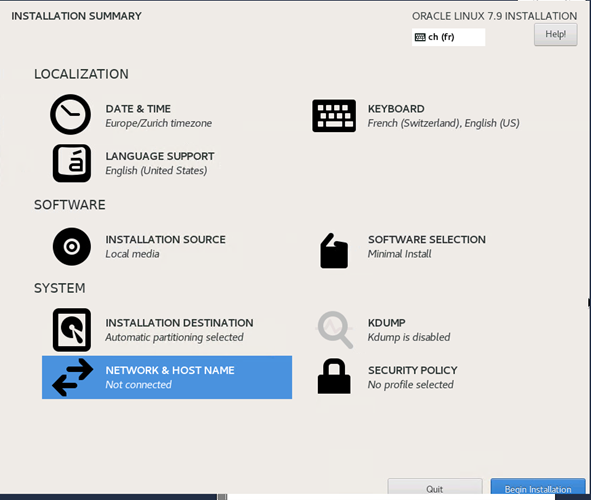Viewport: 591px width, 500px height.
Task: Click the KEYBOARD heading
Action: tap(396, 109)
